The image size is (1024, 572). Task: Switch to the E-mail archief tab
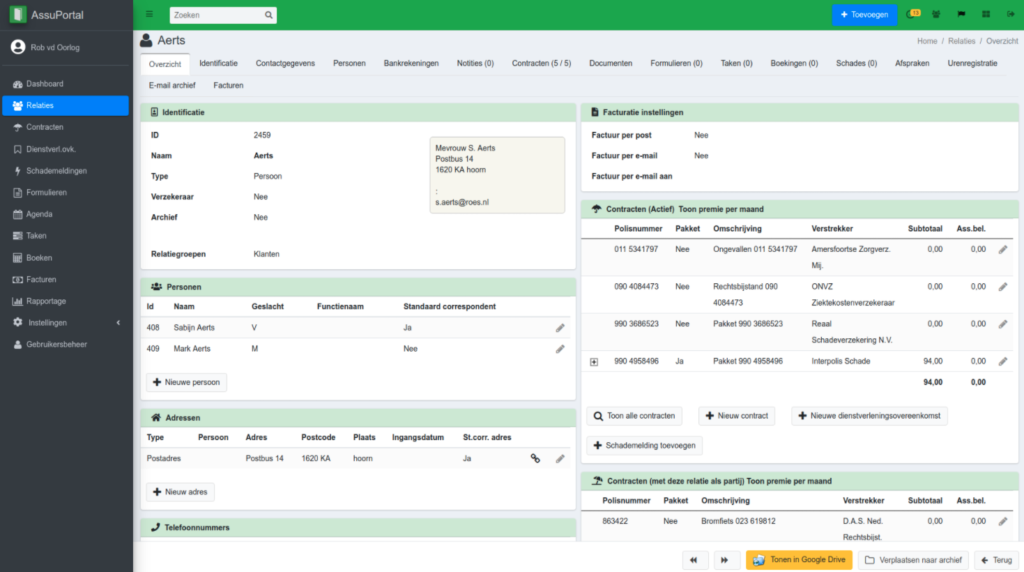[x=172, y=86]
